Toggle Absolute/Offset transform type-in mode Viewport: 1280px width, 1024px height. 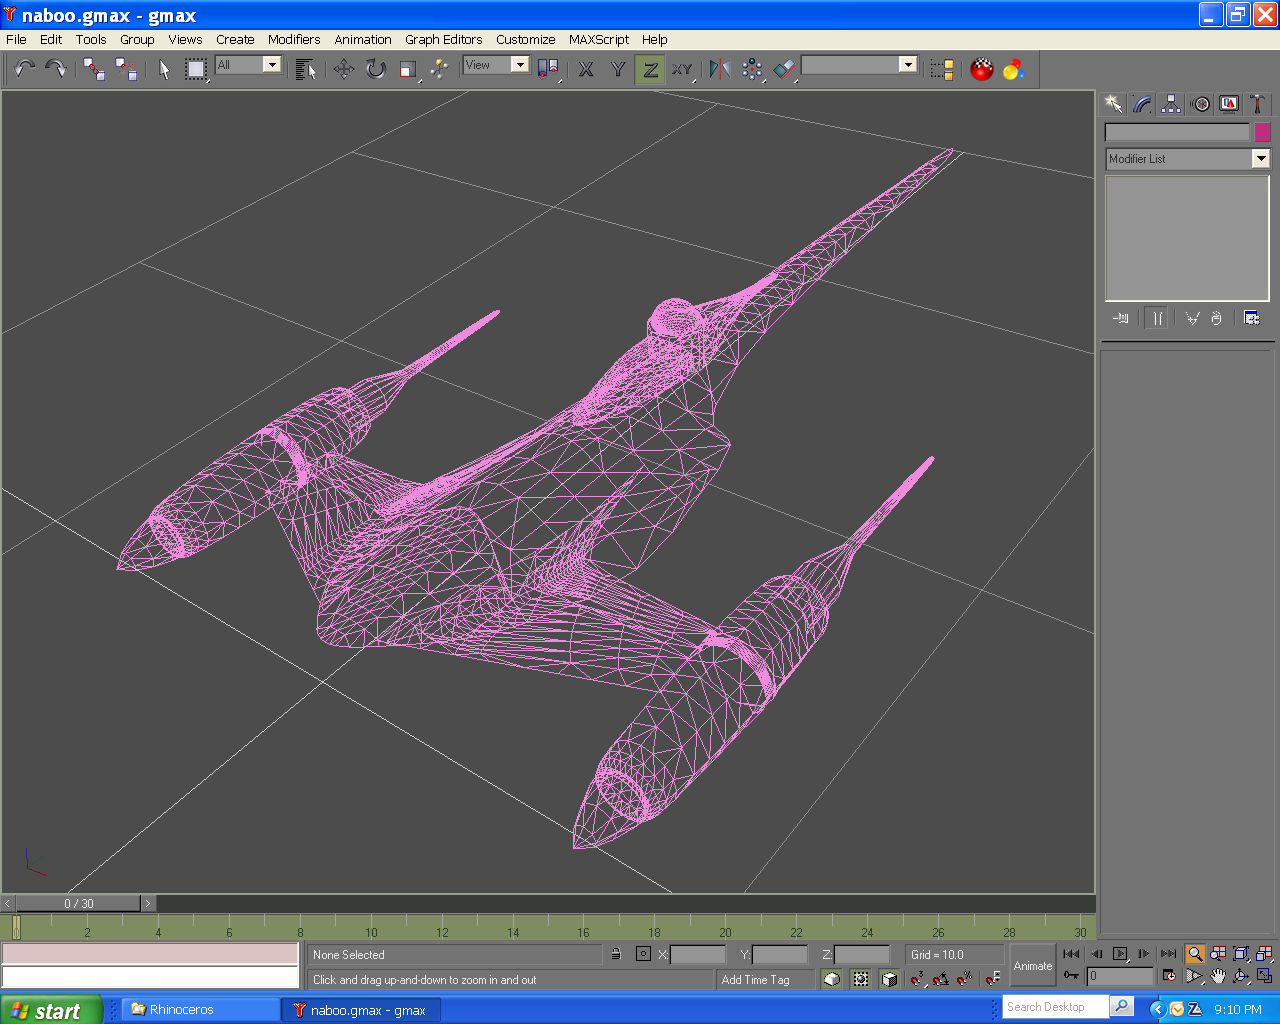(643, 954)
